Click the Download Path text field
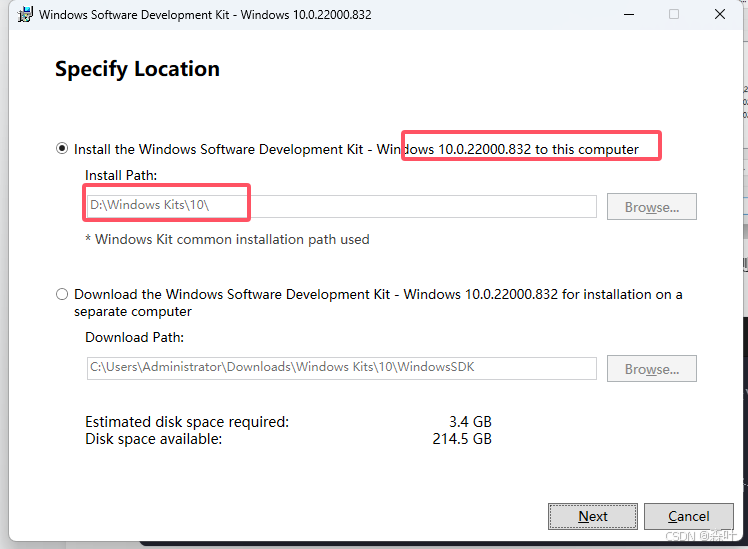748x549 pixels. (342, 368)
